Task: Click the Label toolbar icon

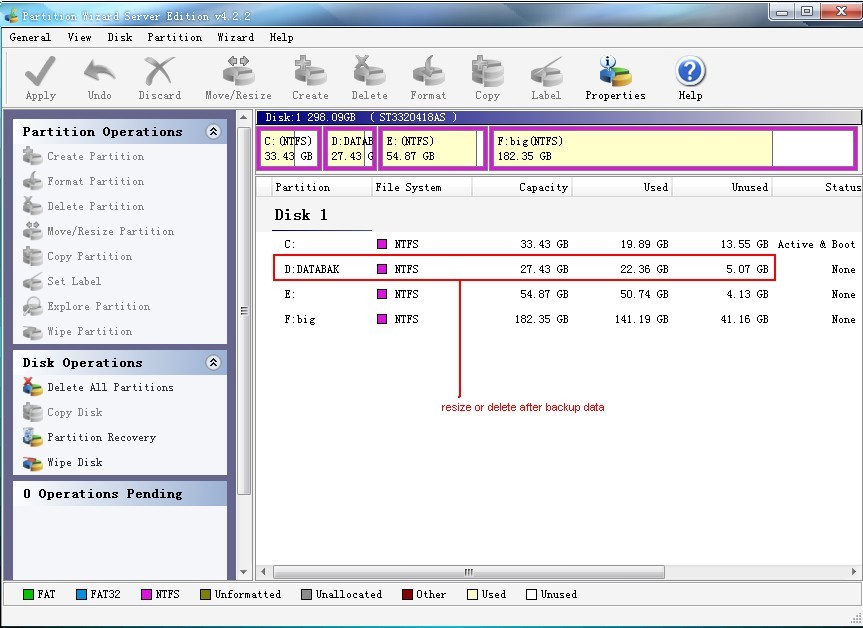Action: pyautogui.click(x=546, y=71)
